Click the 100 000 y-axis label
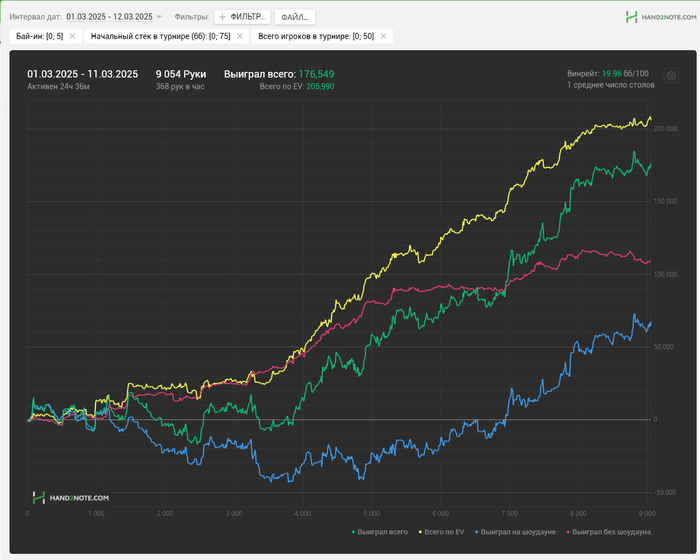 click(666, 274)
